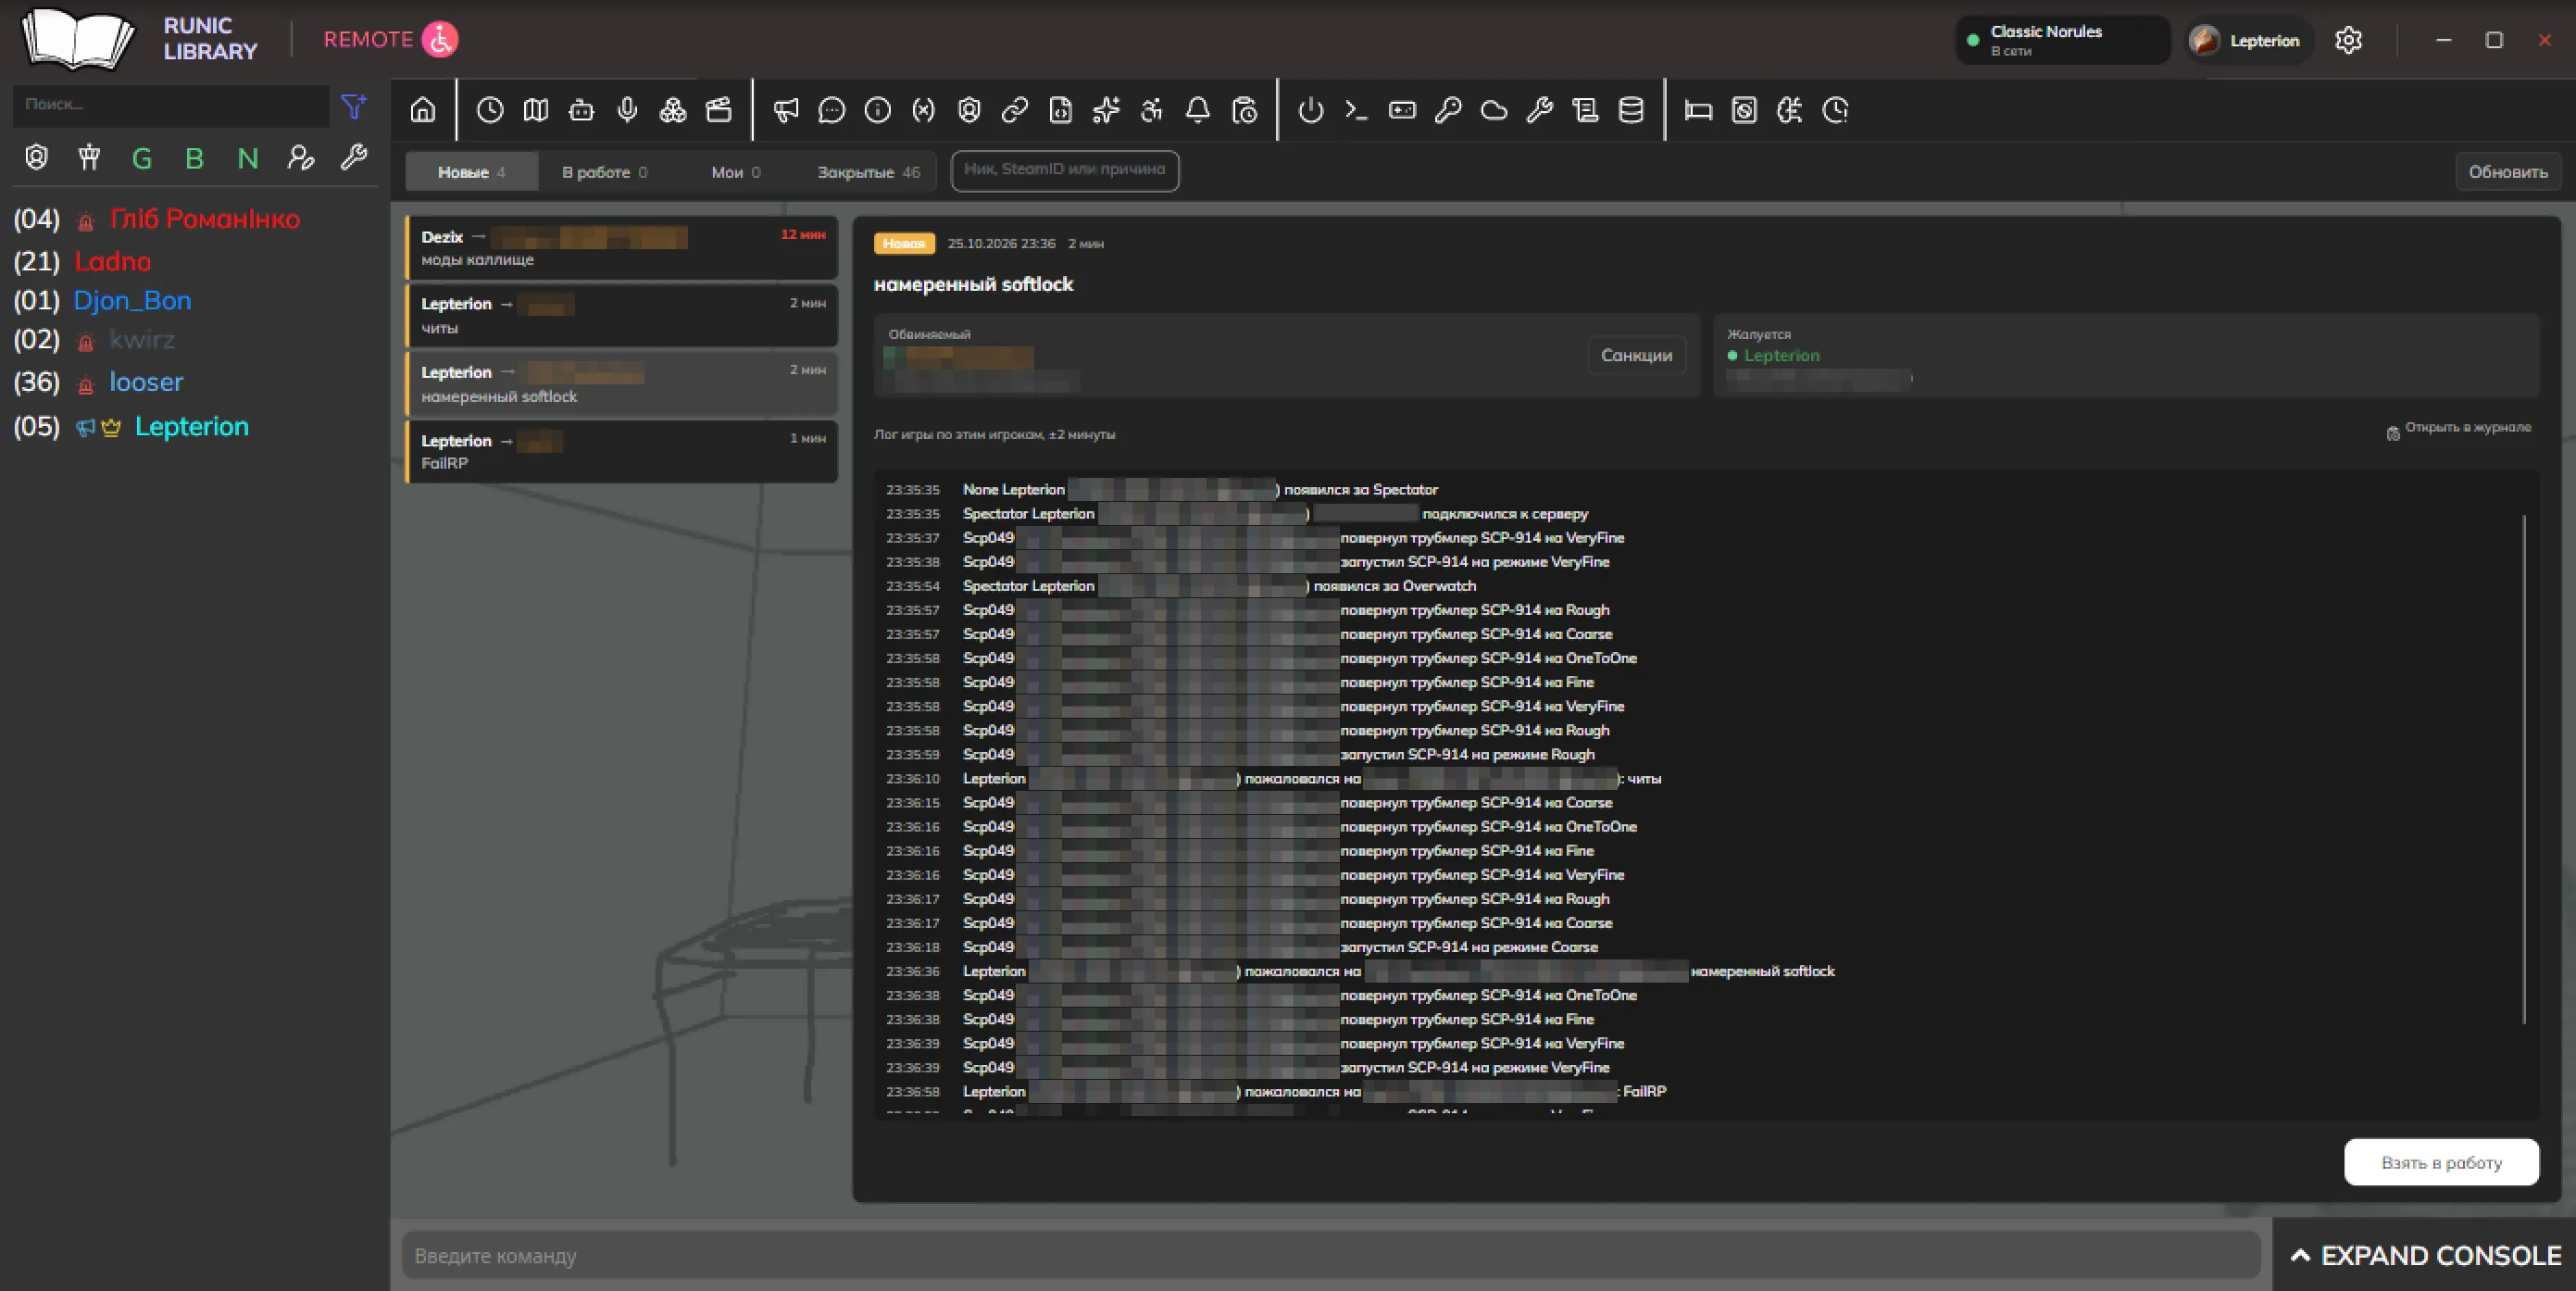Select the Dezix report моды каллище
Viewport: 2576px width, 1291px height.
(622, 248)
